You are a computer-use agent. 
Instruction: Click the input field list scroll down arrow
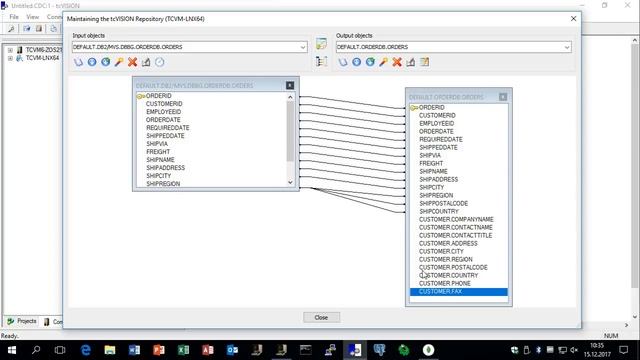click(290, 182)
